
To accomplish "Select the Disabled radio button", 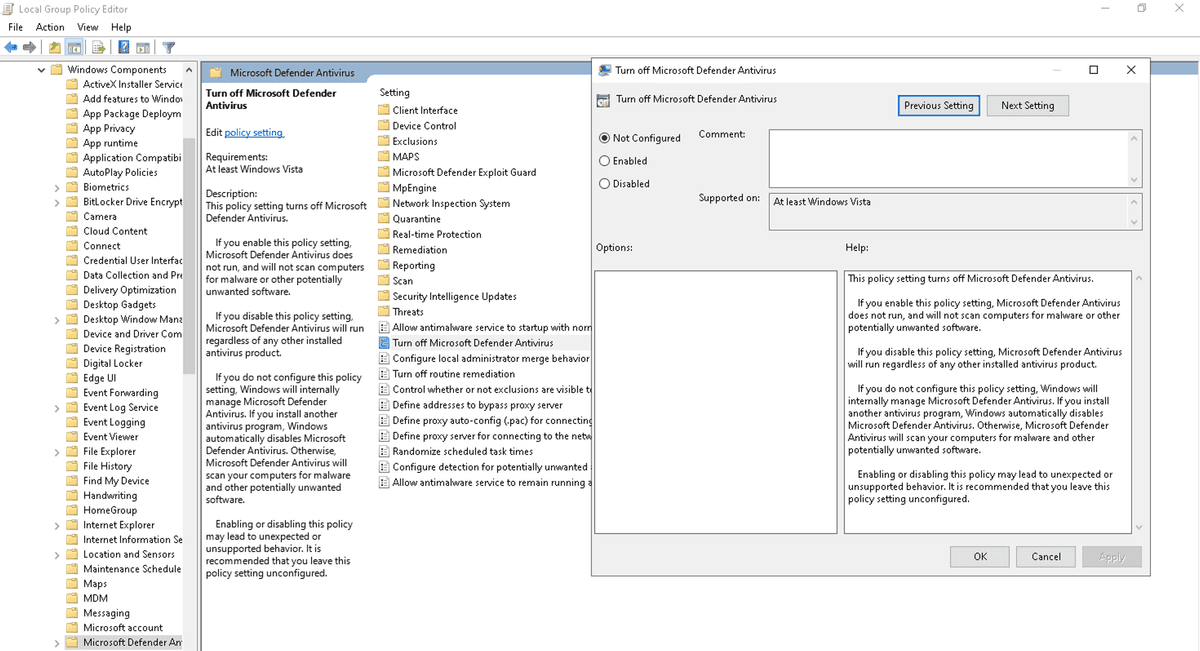I will [x=604, y=184].
